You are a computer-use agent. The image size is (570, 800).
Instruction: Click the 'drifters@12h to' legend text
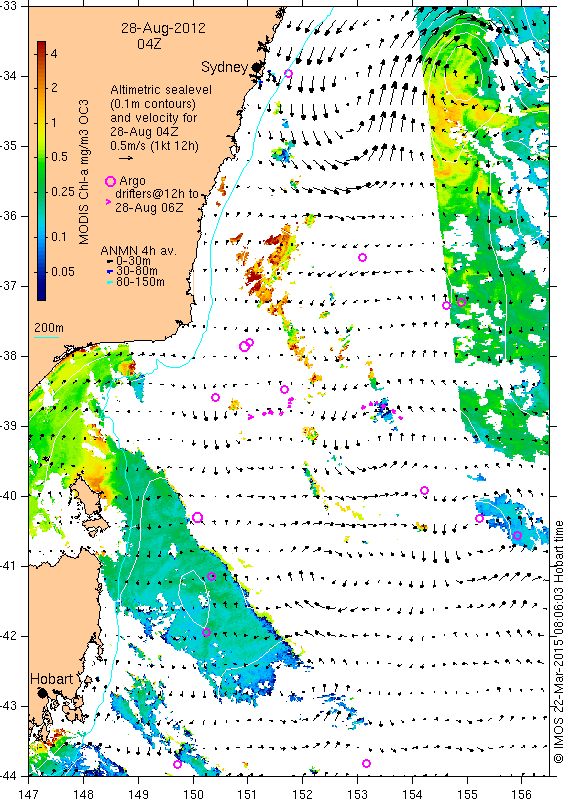pyautogui.click(x=157, y=194)
